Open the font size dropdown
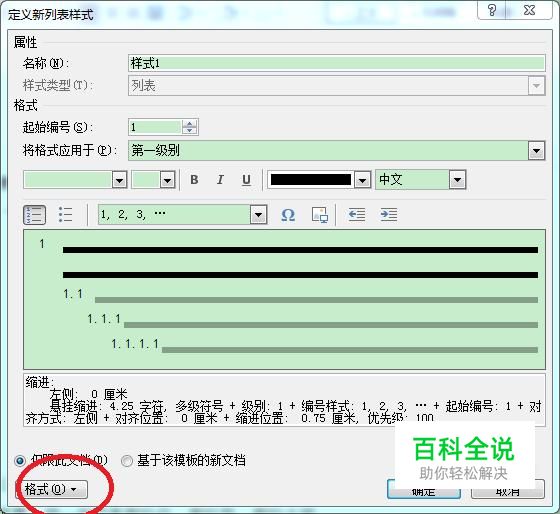 [167, 180]
